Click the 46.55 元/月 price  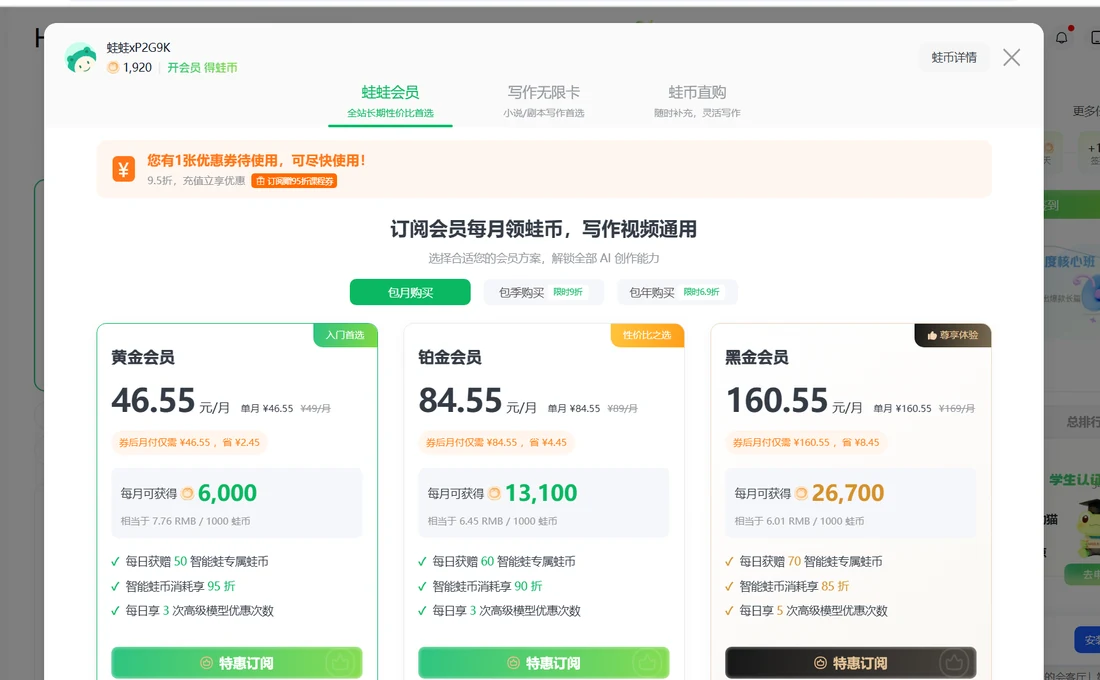170,401
